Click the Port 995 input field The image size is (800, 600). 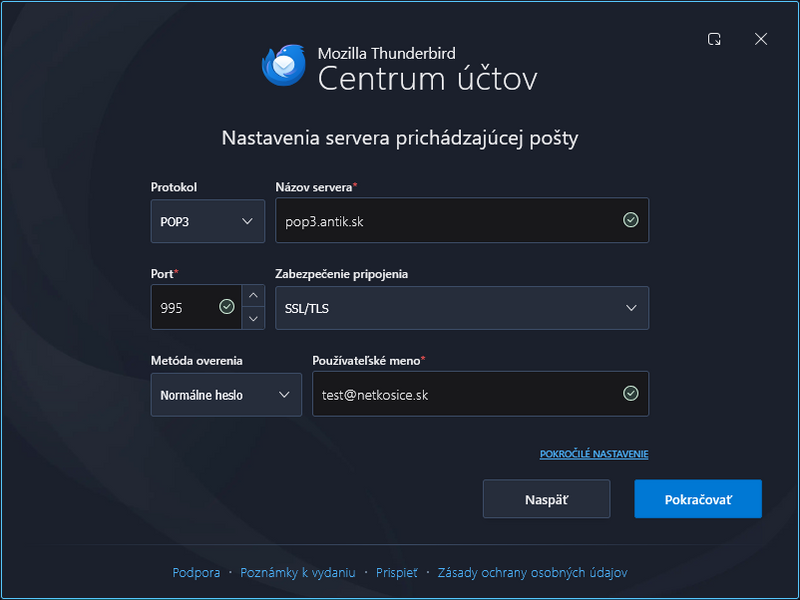196,307
